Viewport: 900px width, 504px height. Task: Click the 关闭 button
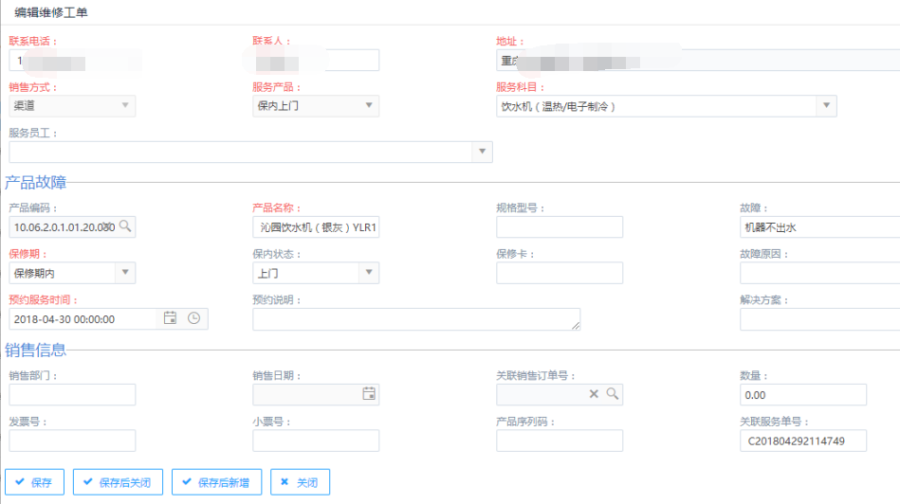pos(300,482)
